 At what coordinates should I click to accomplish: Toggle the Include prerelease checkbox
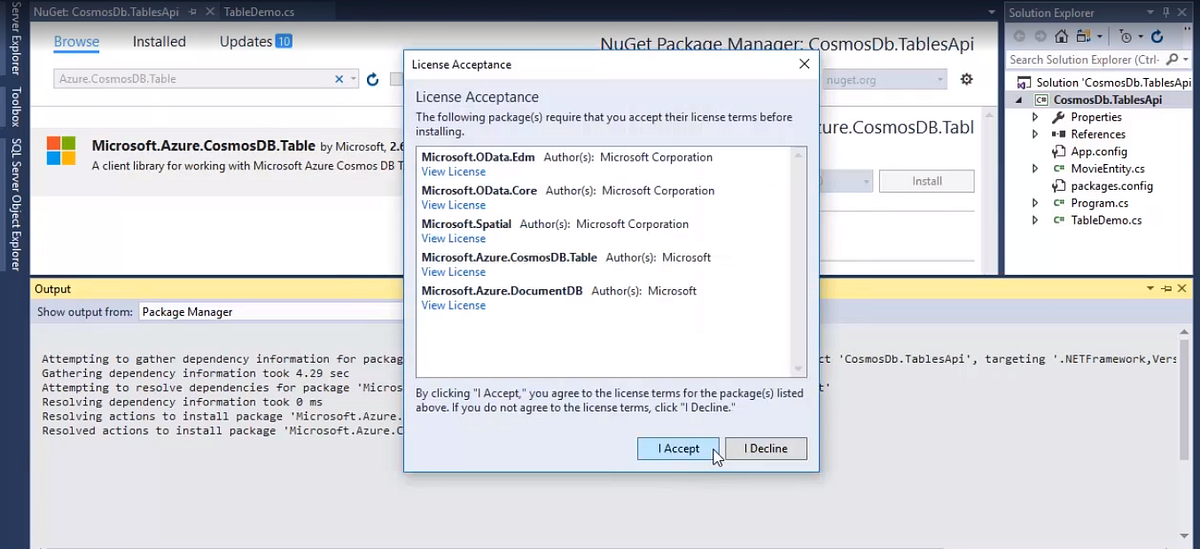(396, 79)
